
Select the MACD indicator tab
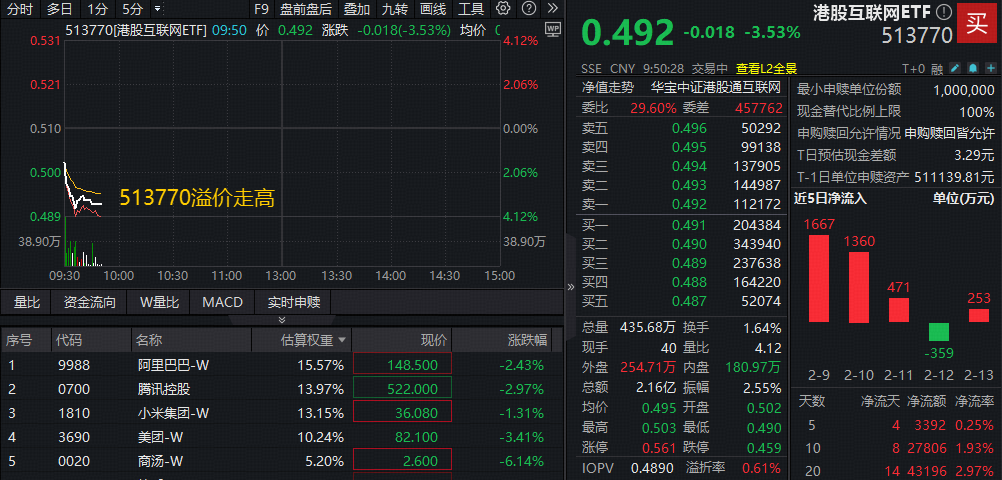point(222,301)
